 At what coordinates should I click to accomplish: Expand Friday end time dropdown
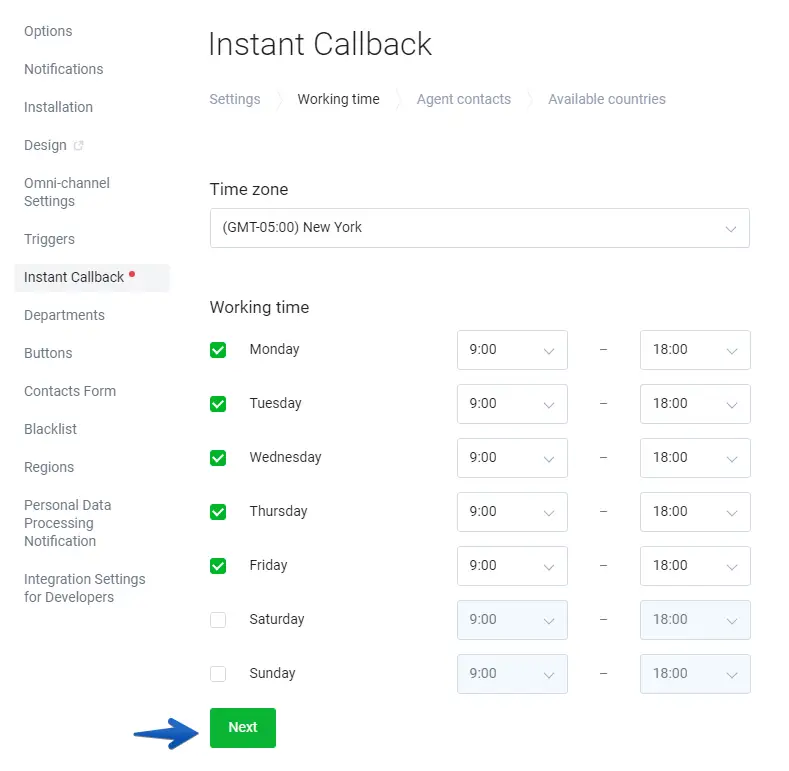(x=694, y=566)
